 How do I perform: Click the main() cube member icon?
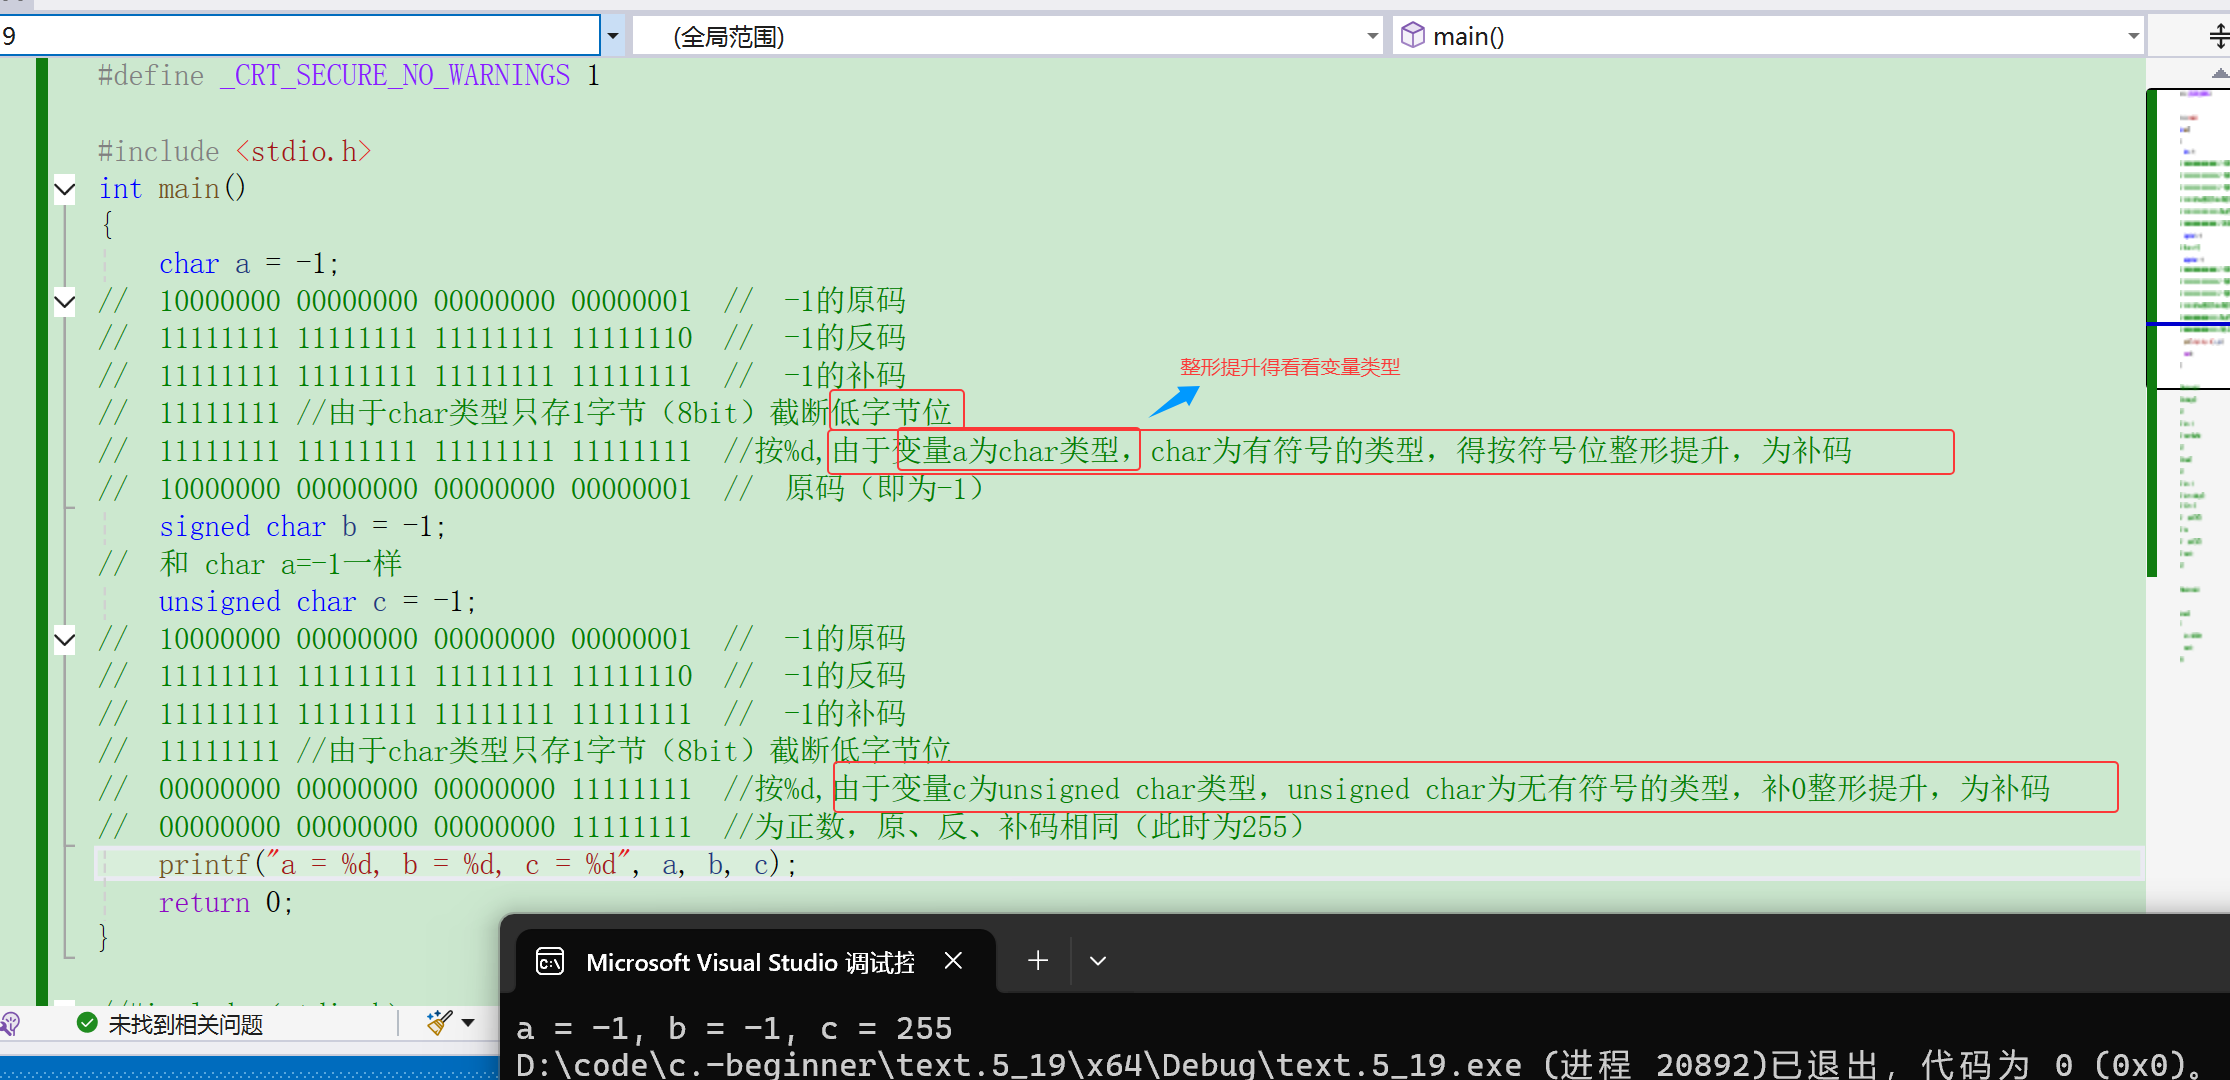1412,36
